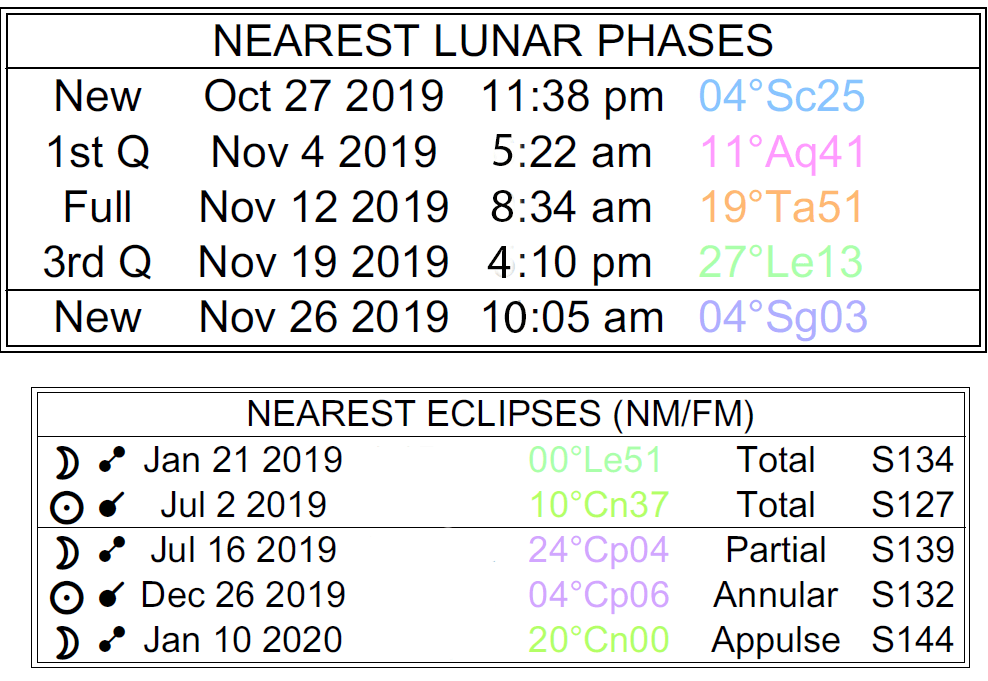Click the Sun symbol beside Jul 2 2019
The width and height of the screenshot is (988, 681).
(66, 506)
